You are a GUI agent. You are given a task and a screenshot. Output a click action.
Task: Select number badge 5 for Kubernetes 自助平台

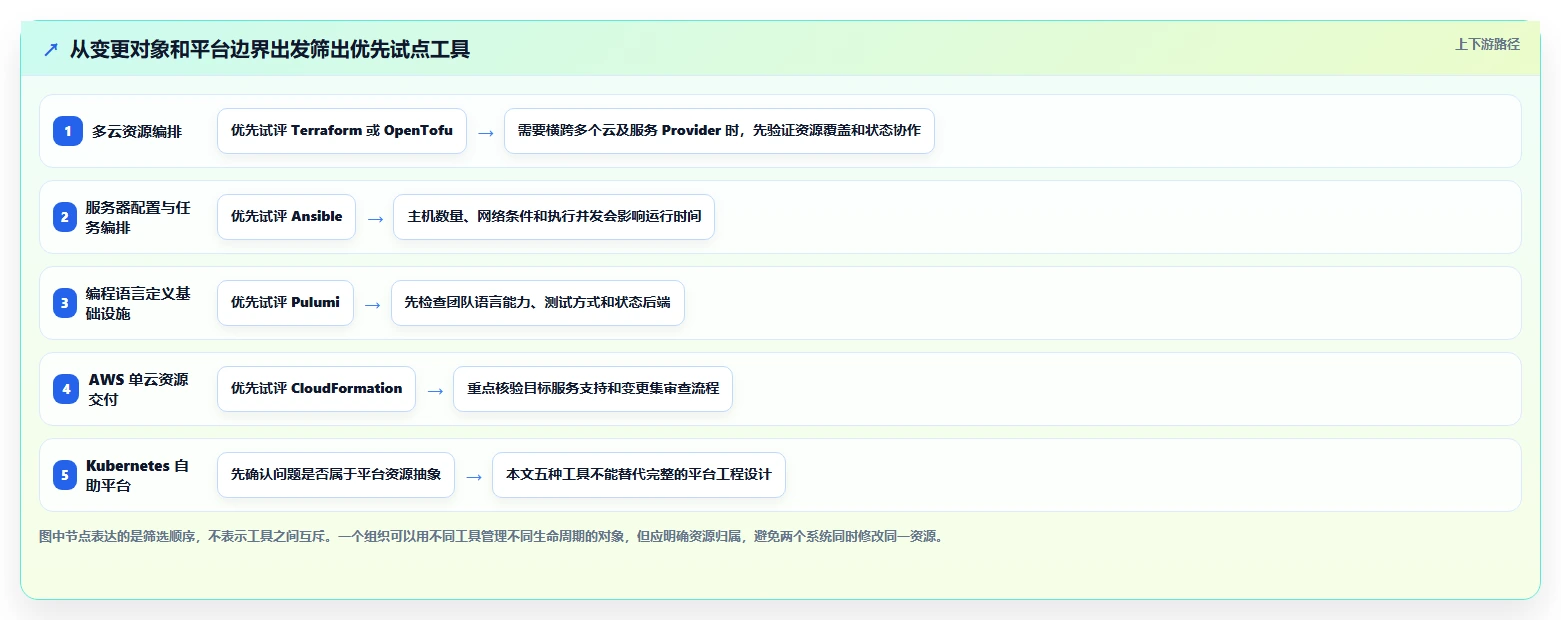65,475
